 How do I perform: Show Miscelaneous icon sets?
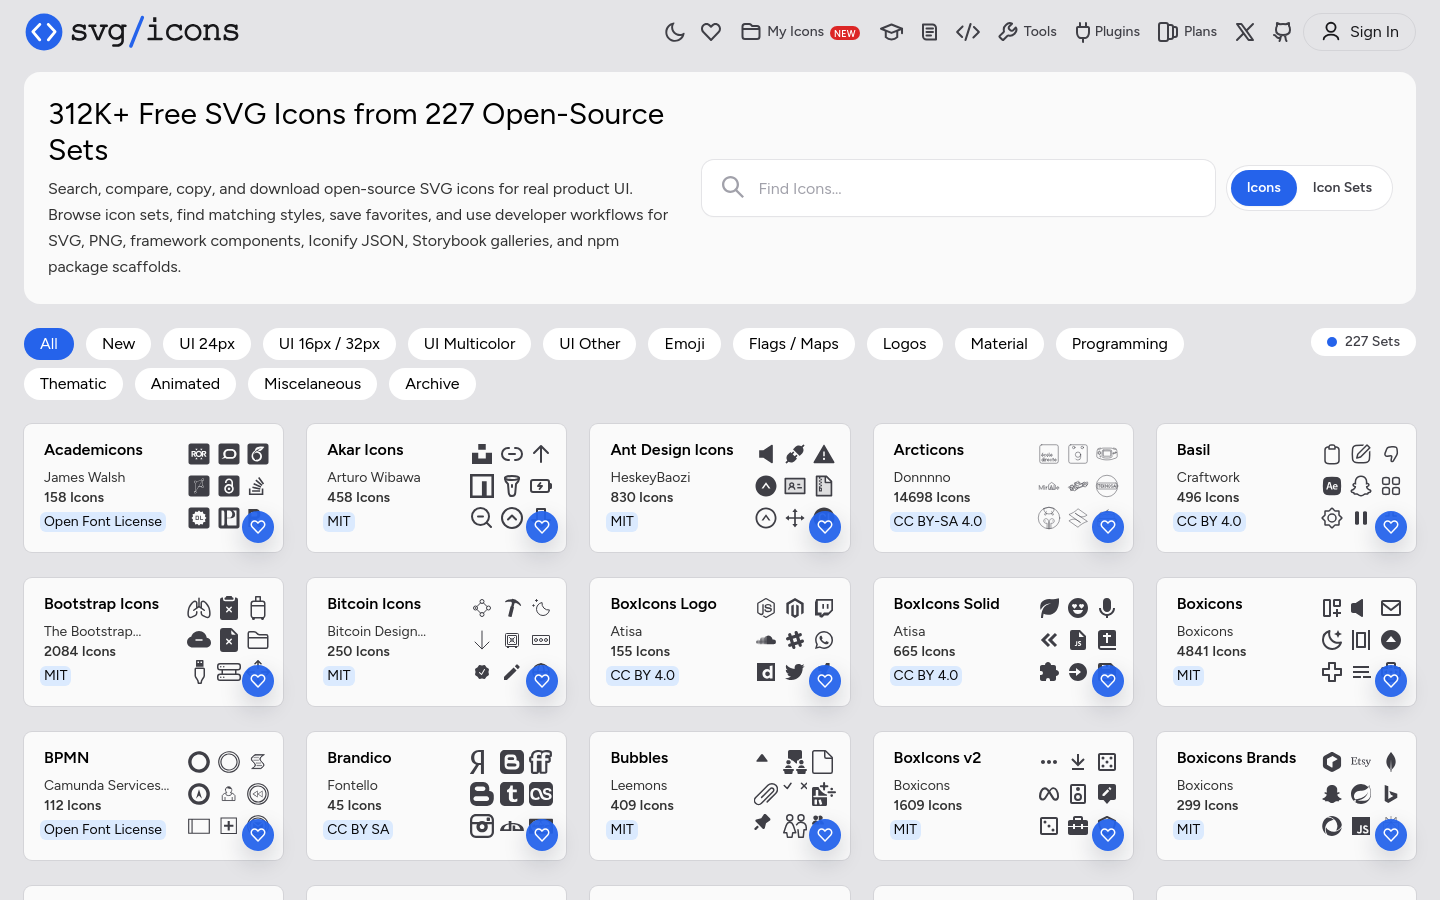312,384
